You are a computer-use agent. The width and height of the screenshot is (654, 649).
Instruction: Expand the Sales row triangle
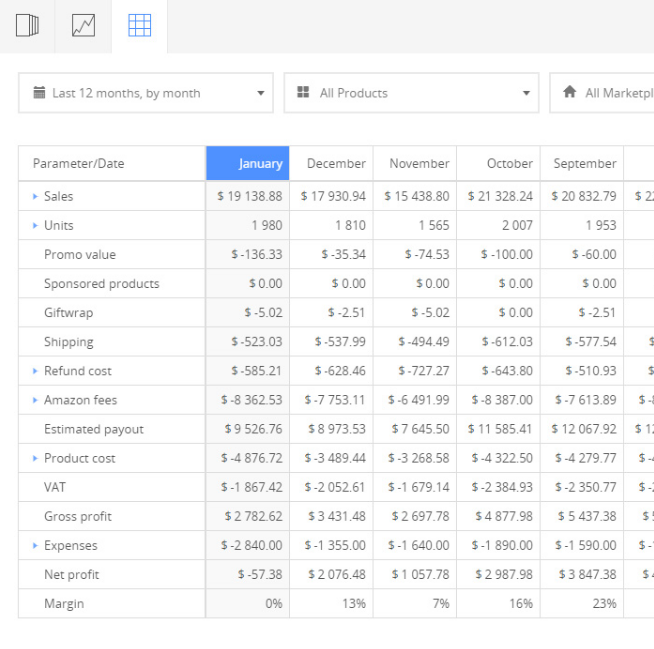click(x=35, y=196)
